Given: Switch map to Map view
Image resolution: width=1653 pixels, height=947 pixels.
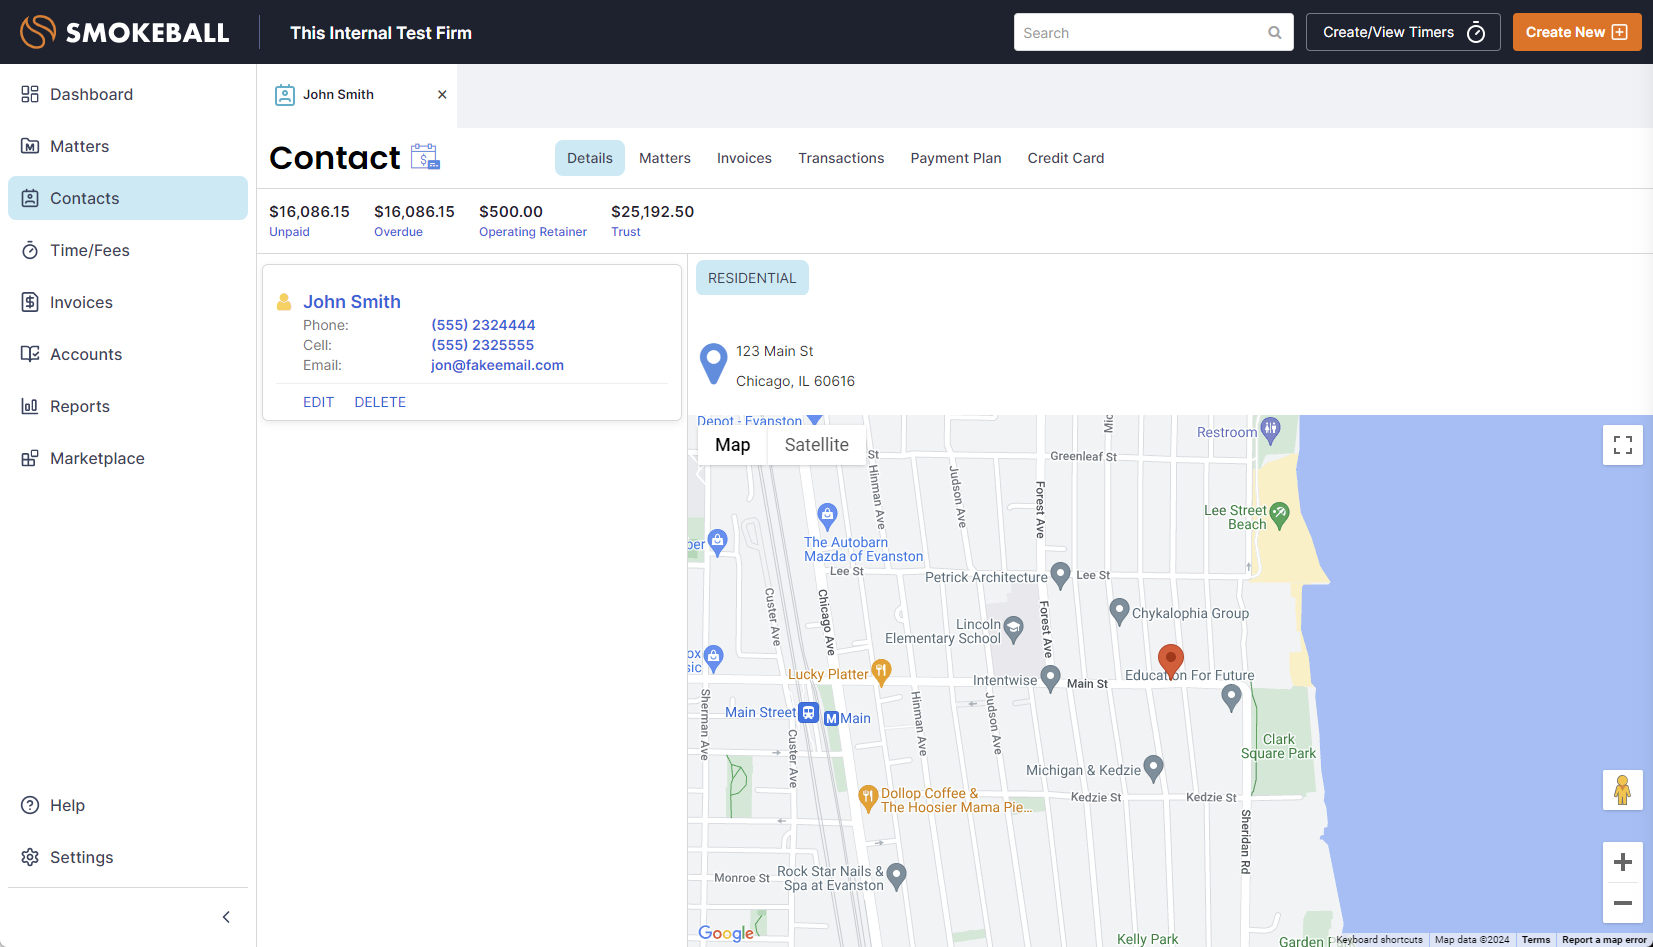Looking at the screenshot, I should click(732, 445).
